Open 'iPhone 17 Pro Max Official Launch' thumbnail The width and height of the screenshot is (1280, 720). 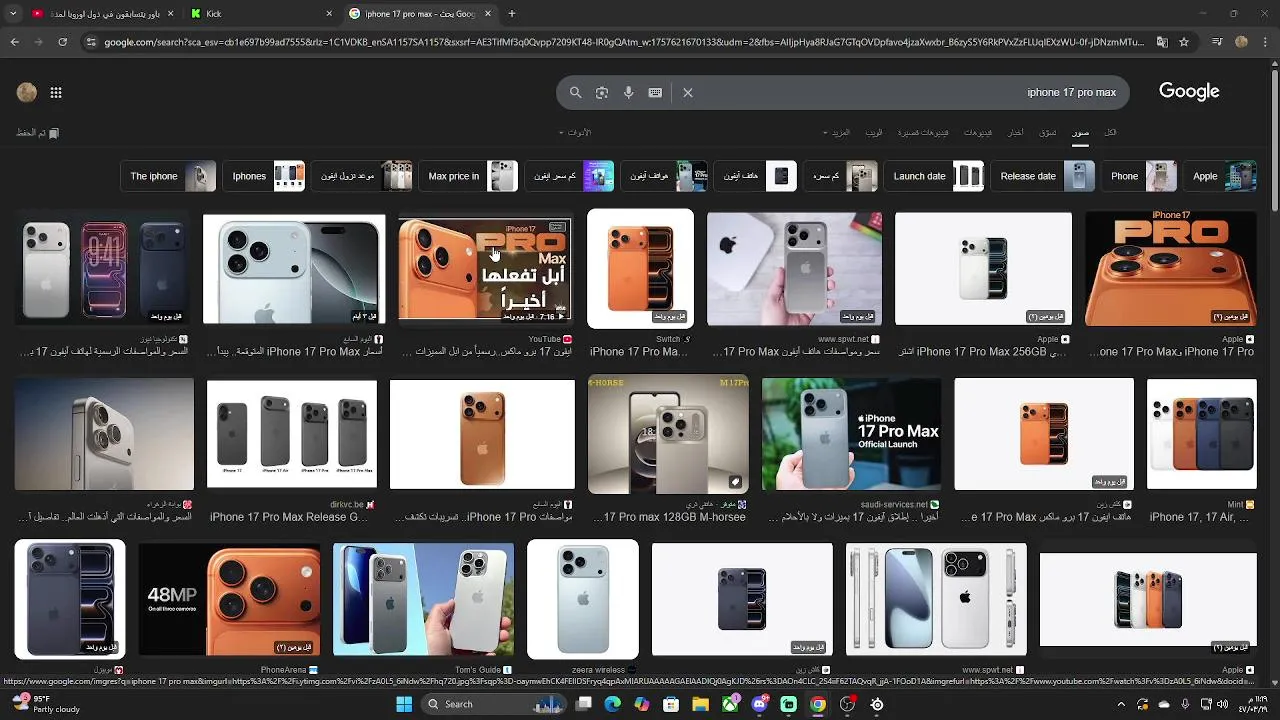point(851,434)
